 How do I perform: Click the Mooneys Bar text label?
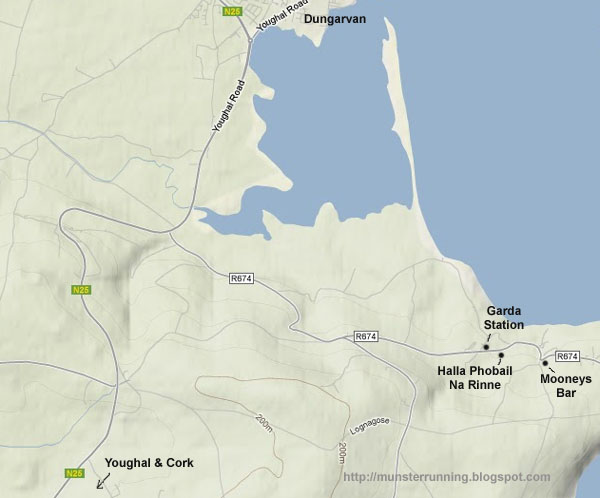tap(566, 385)
